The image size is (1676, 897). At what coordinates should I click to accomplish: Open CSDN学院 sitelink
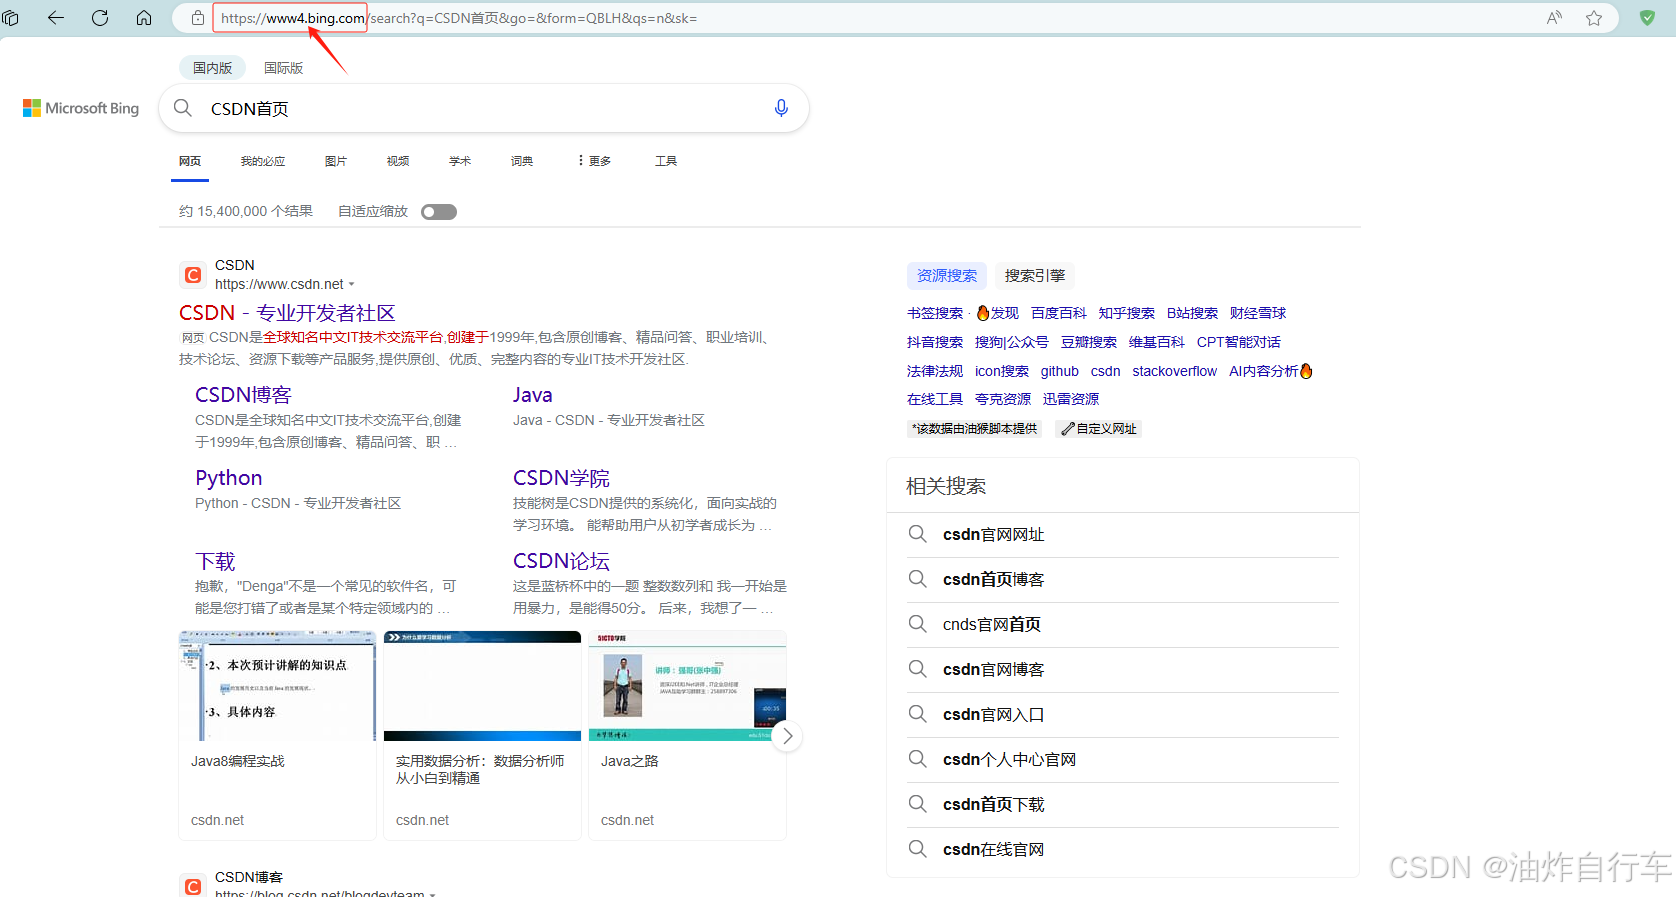tap(561, 478)
